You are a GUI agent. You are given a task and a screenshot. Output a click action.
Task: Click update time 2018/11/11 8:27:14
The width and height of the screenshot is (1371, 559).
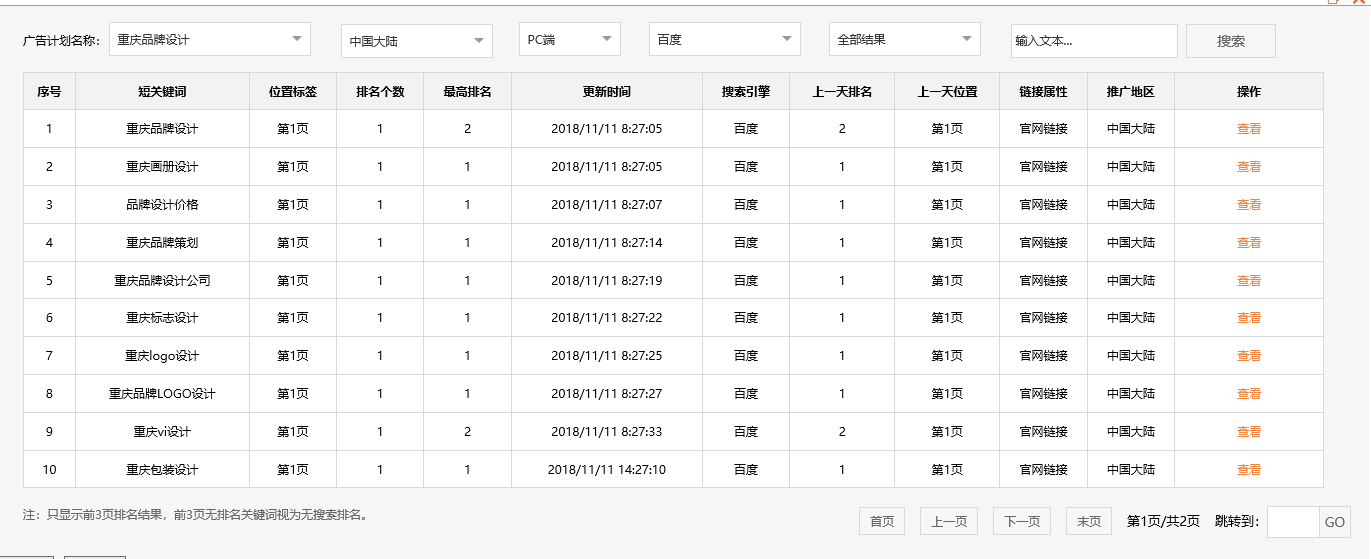tap(607, 243)
